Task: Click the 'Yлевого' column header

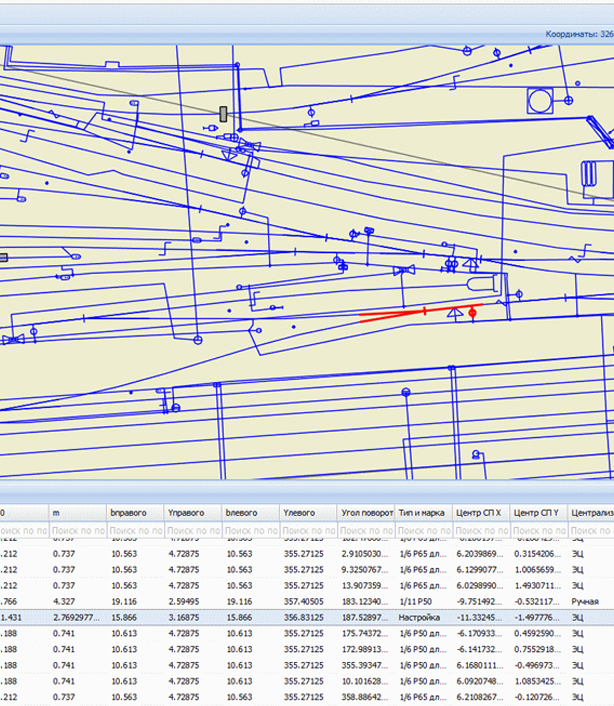Action: click(308, 512)
